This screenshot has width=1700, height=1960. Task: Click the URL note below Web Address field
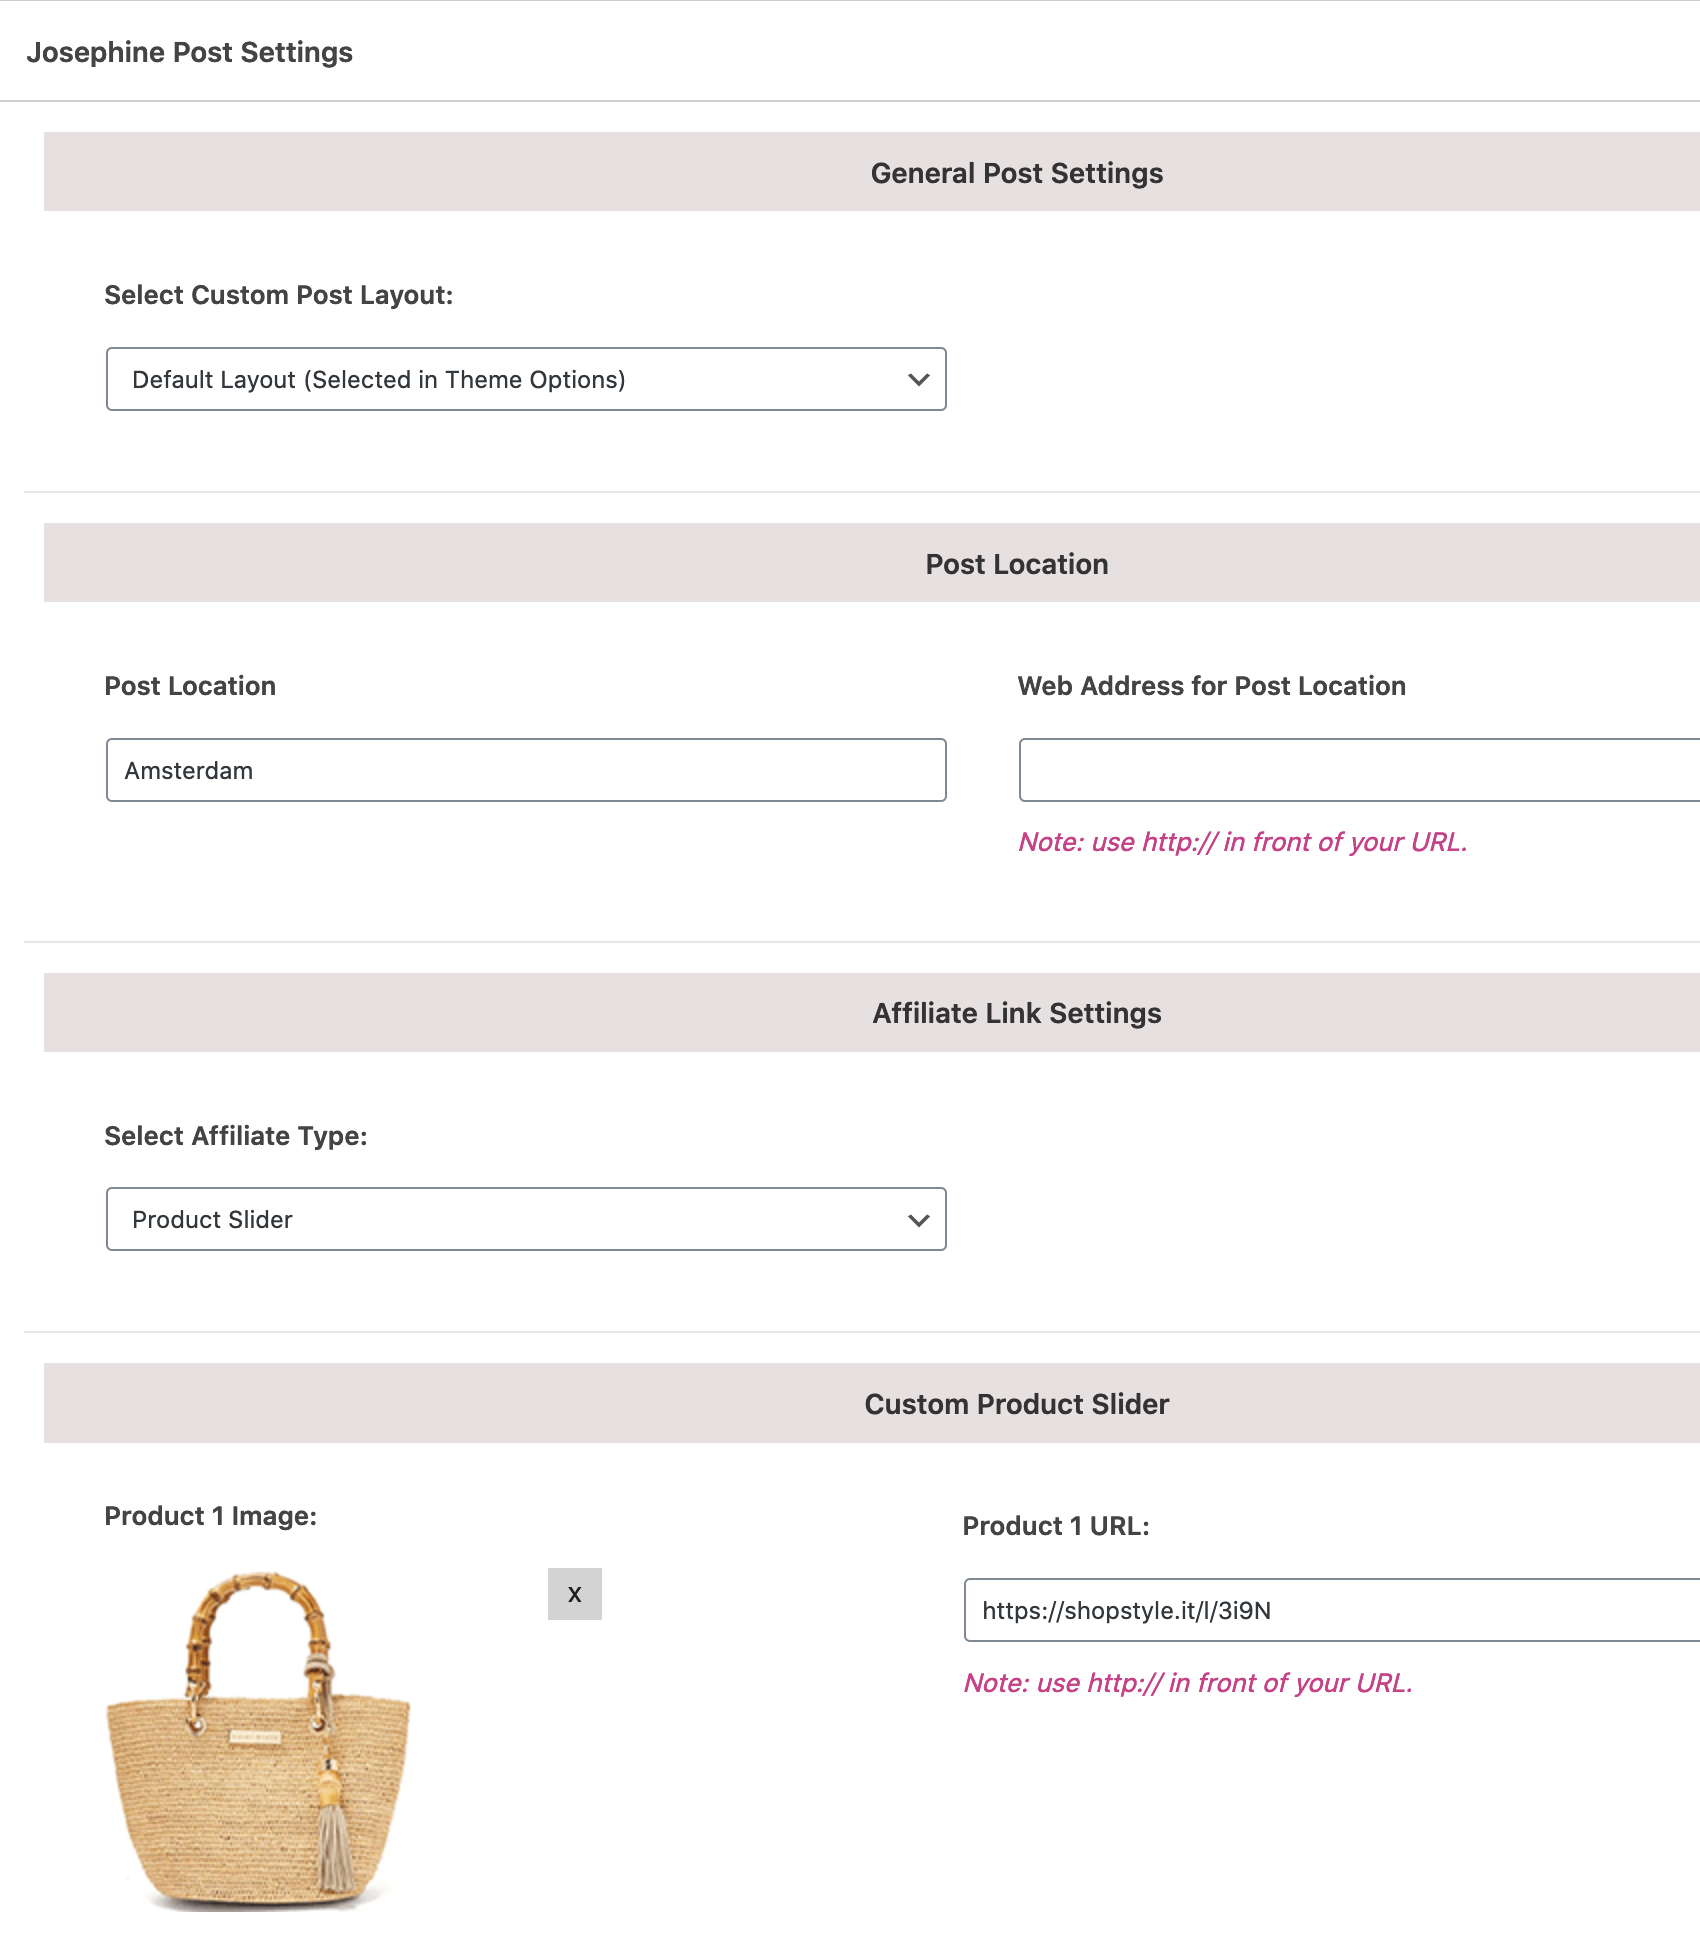click(x=1243, y=842)
